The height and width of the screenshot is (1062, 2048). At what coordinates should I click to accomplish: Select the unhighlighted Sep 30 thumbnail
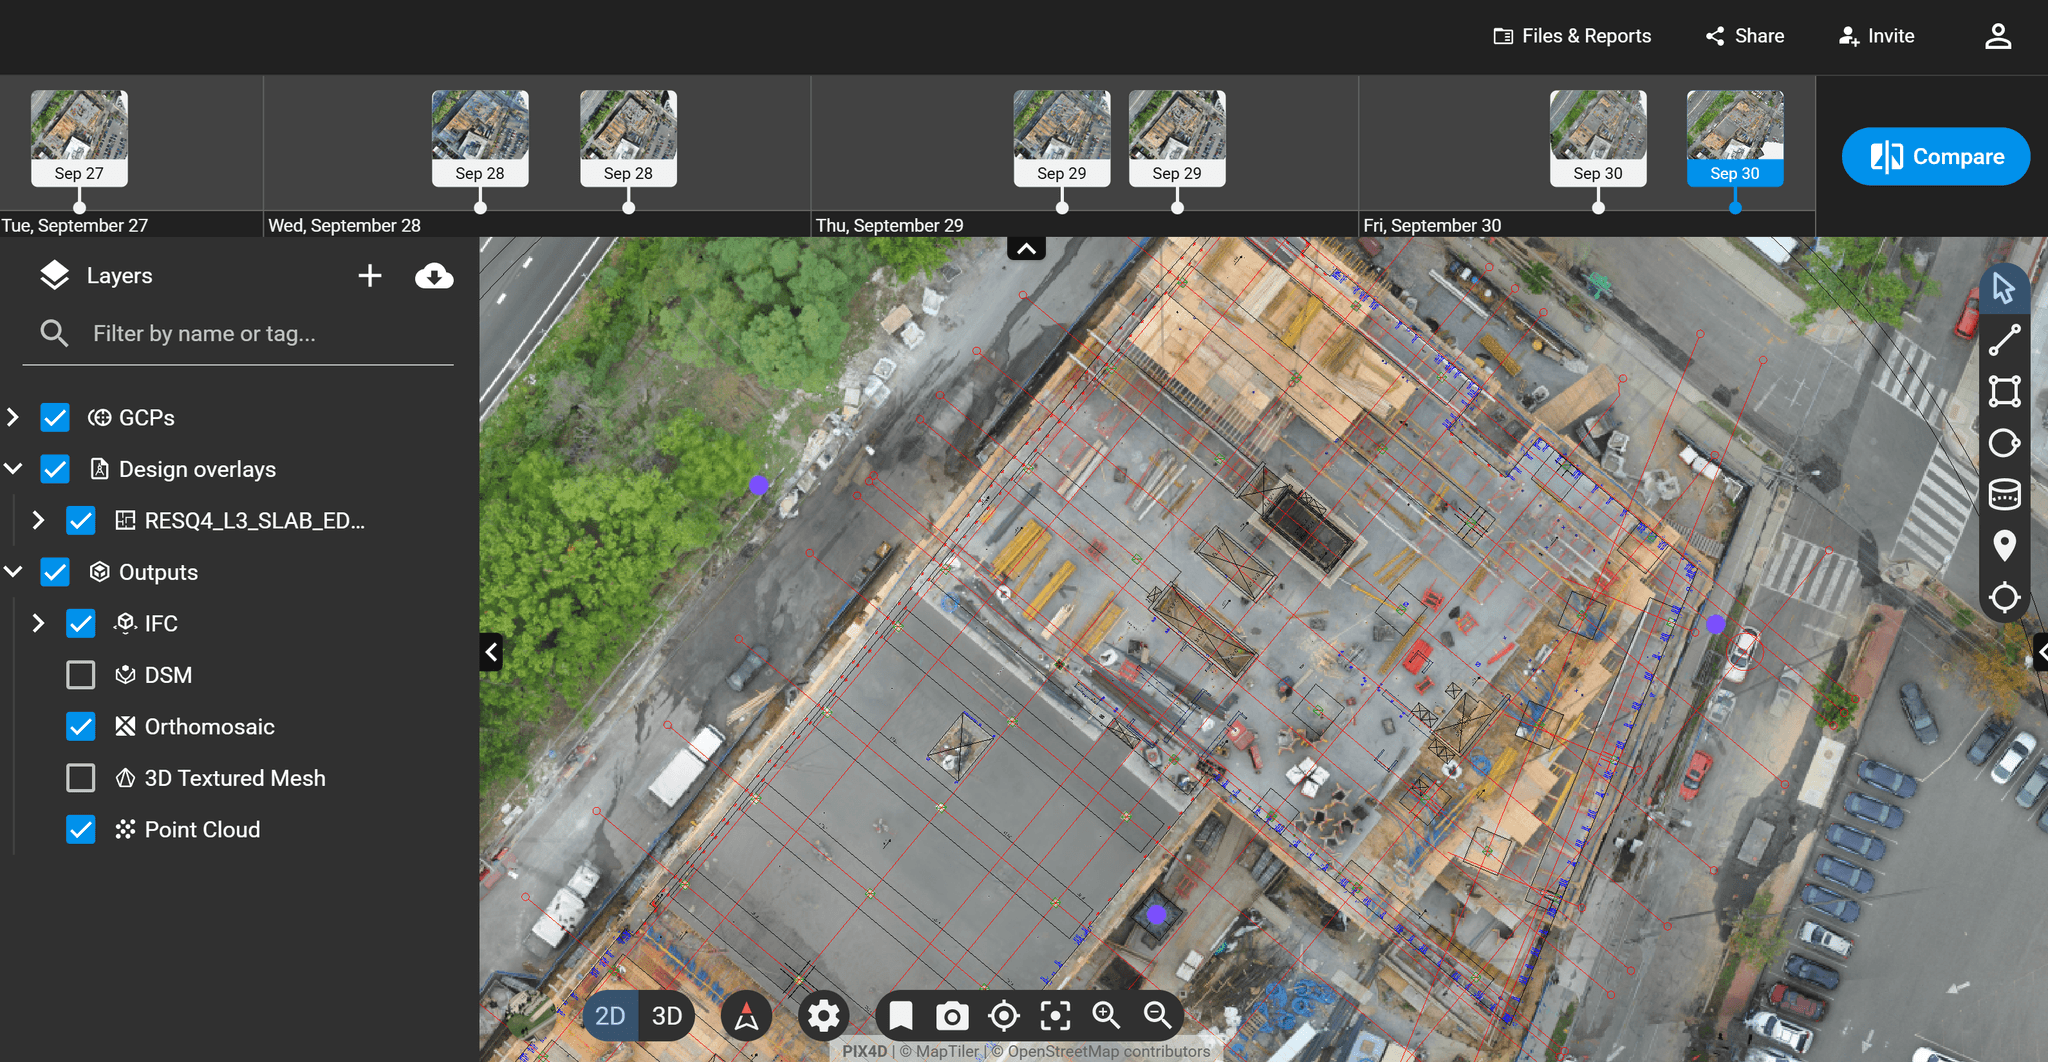[x=1598, y=138]
